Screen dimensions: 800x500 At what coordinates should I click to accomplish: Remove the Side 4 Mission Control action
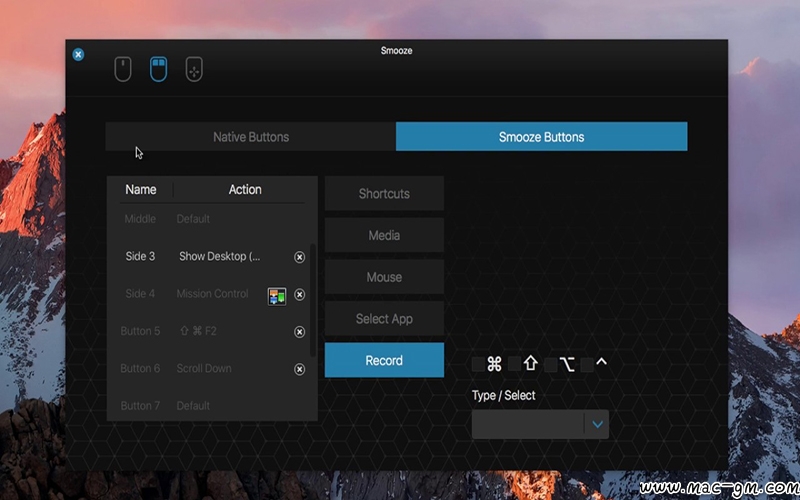click(x=299, y=294)
